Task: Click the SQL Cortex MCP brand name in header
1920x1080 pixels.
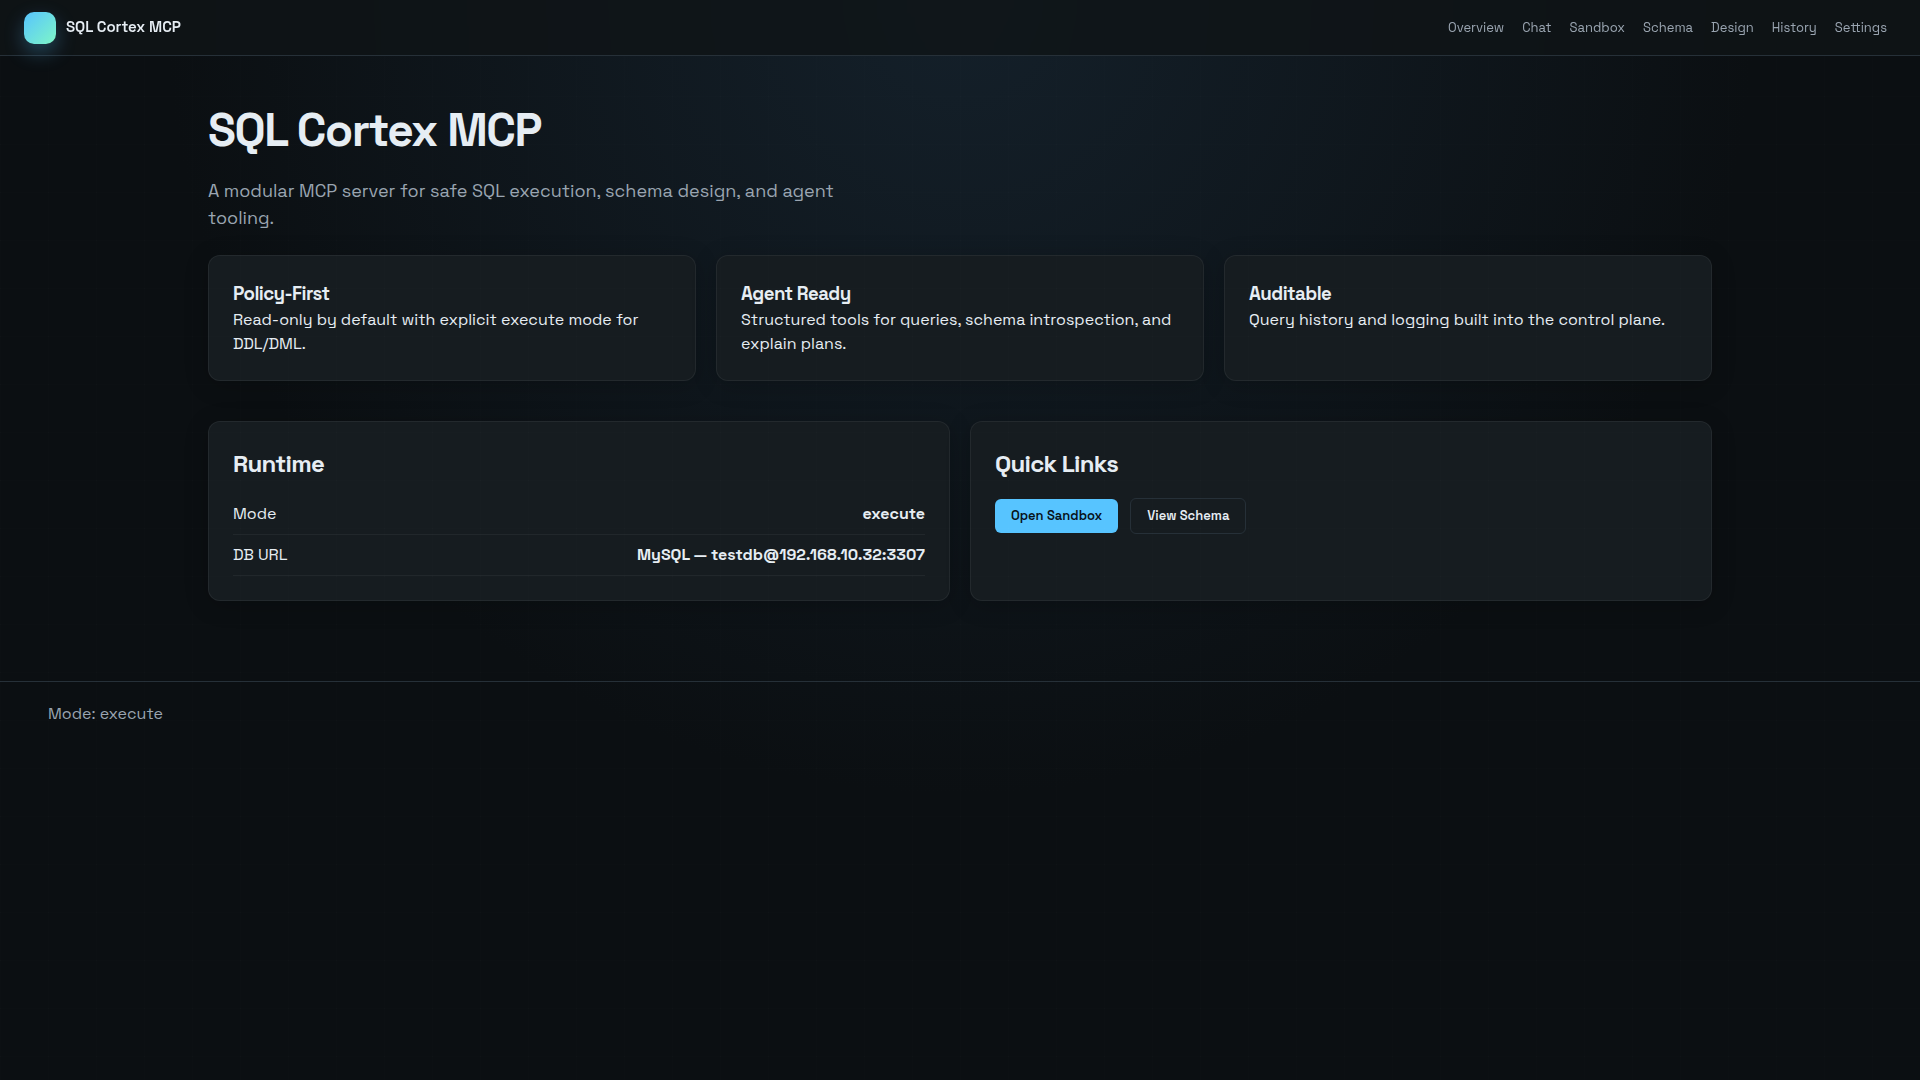Action: coord(123,27)
